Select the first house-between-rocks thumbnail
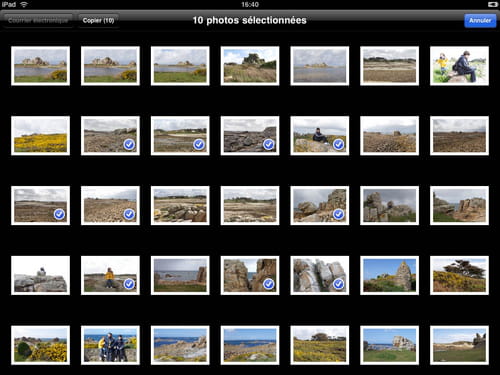500x375 pixels. click(x=40, y=66)
